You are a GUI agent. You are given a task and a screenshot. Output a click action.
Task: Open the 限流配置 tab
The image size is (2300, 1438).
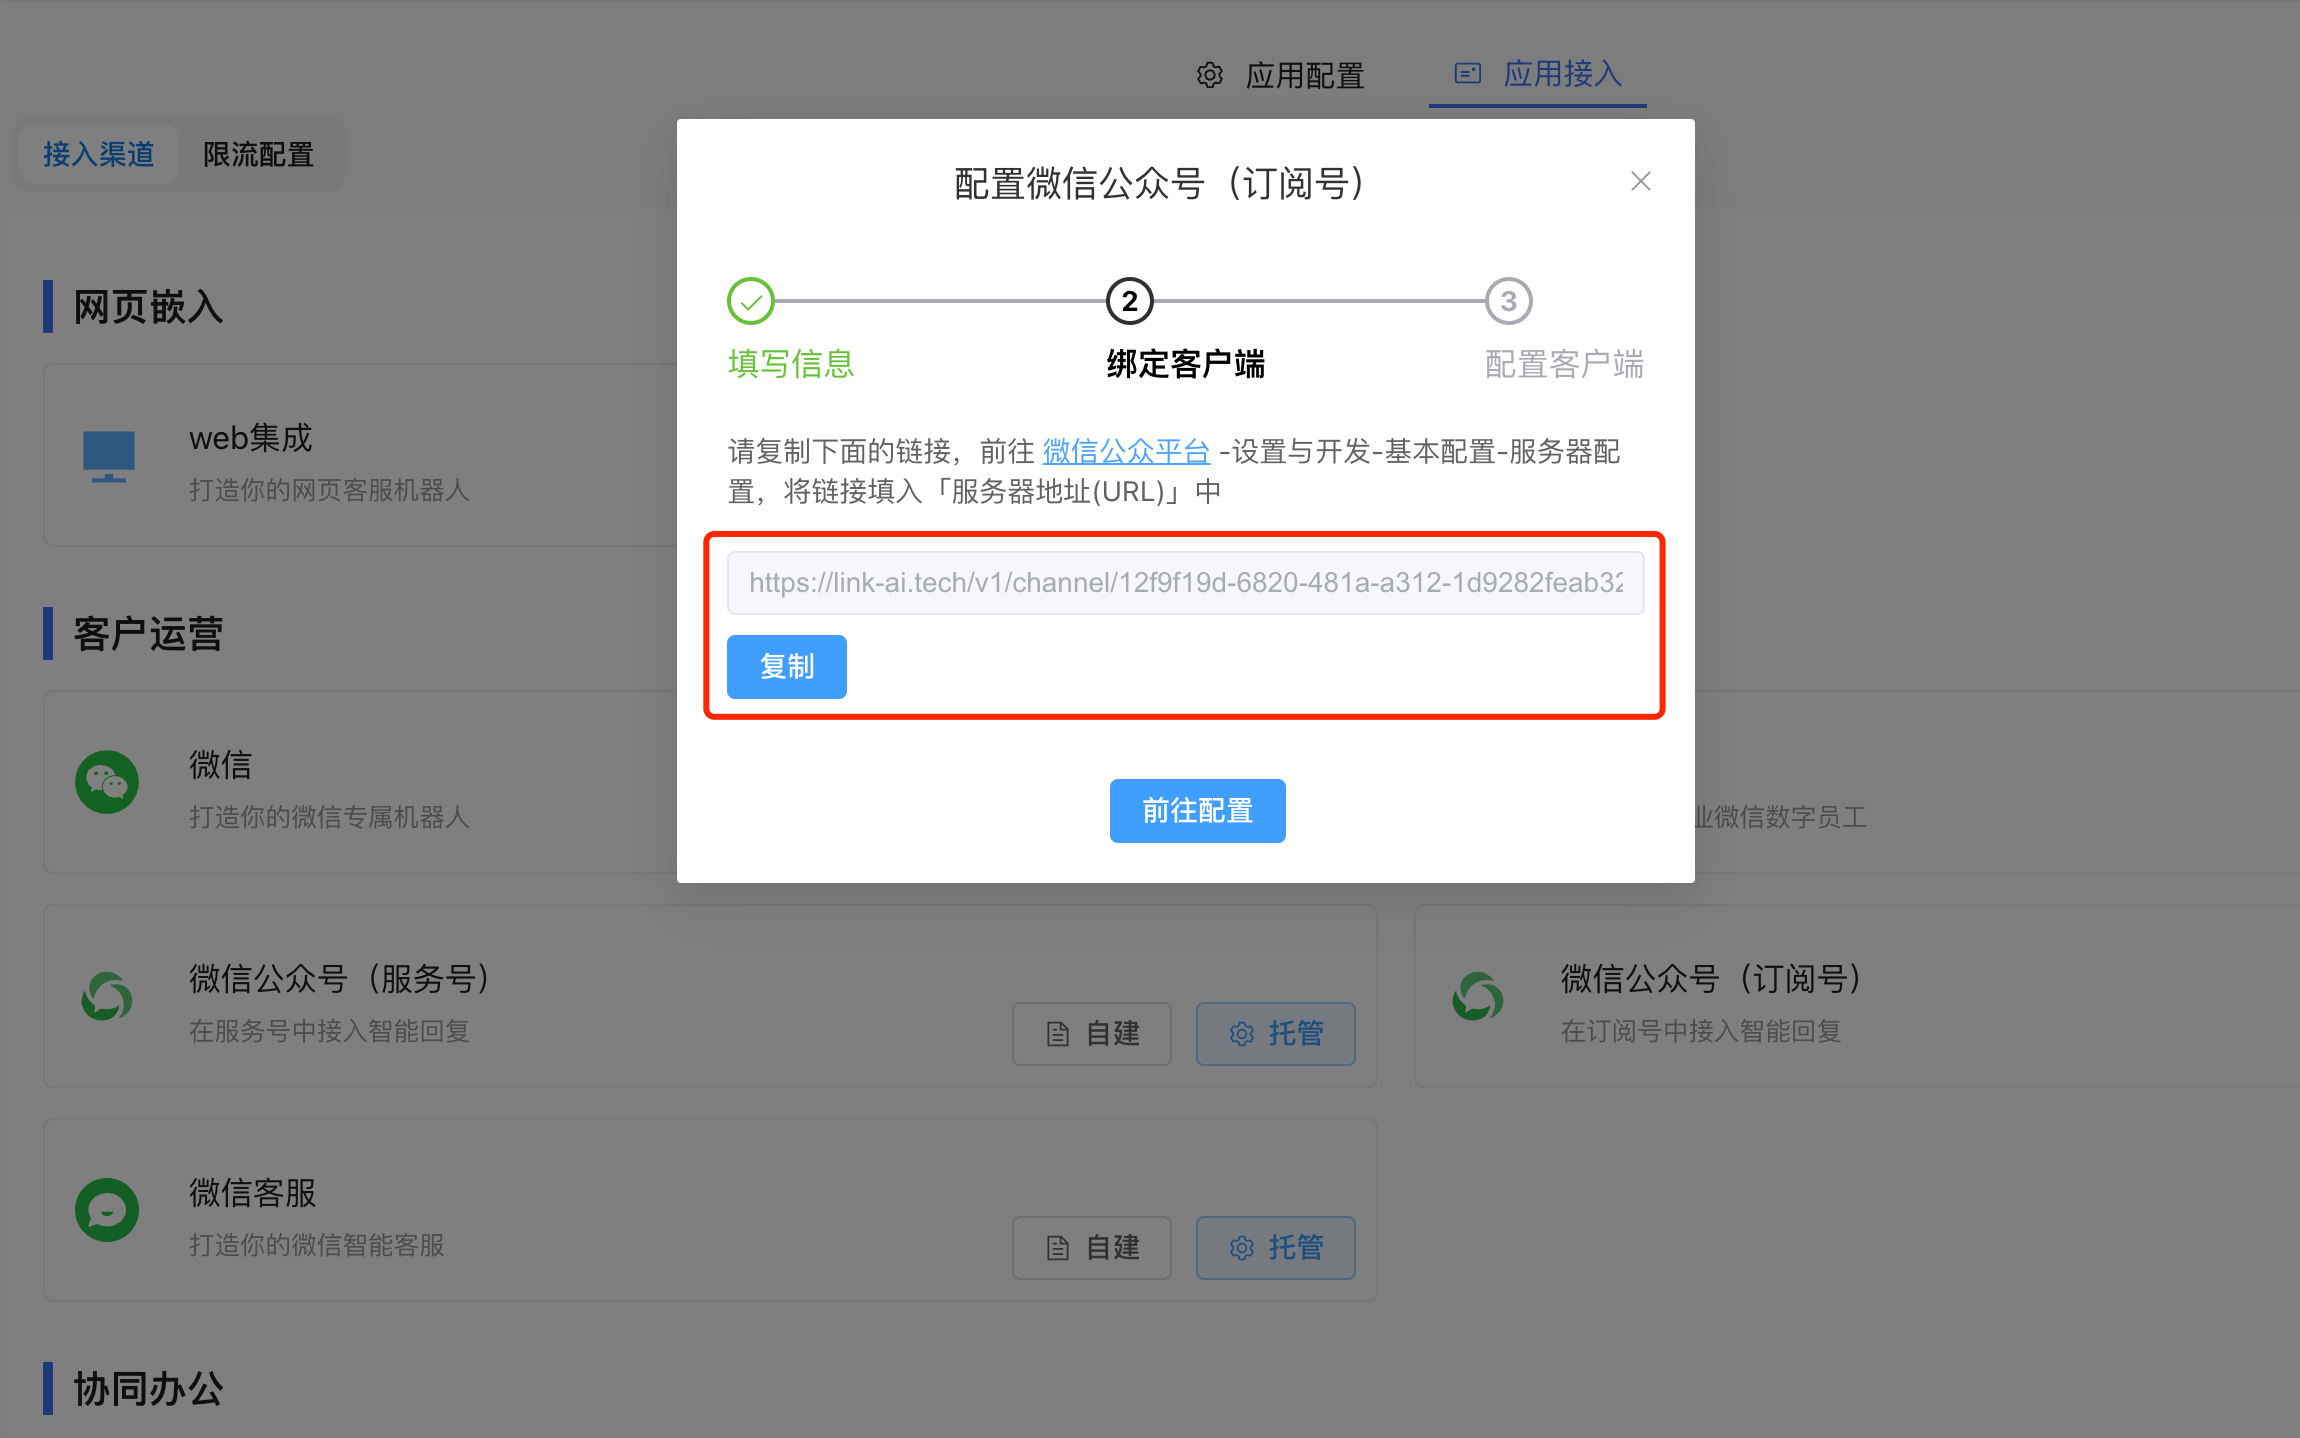258,154
